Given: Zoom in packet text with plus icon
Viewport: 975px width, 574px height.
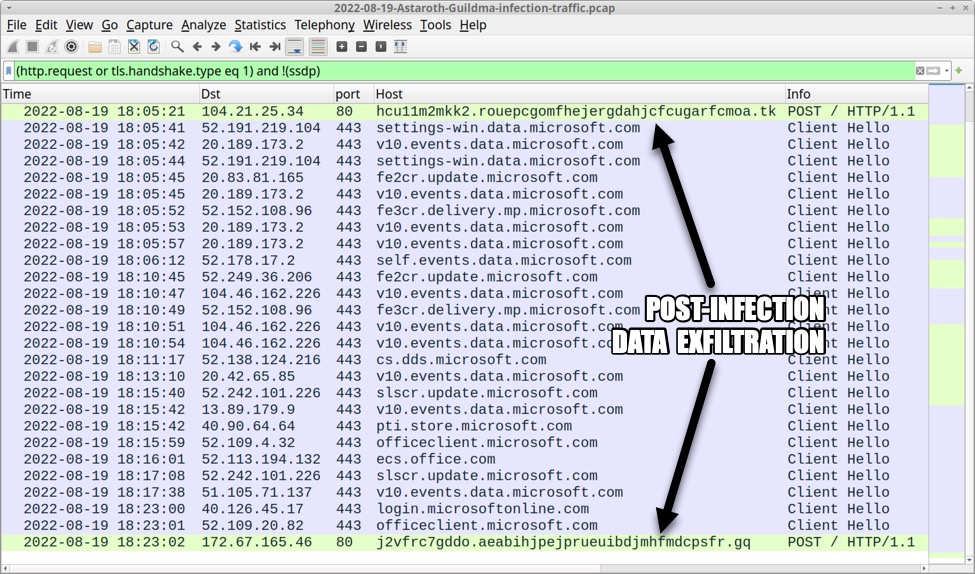Looking at the screenshot, I should pos(342,47).
